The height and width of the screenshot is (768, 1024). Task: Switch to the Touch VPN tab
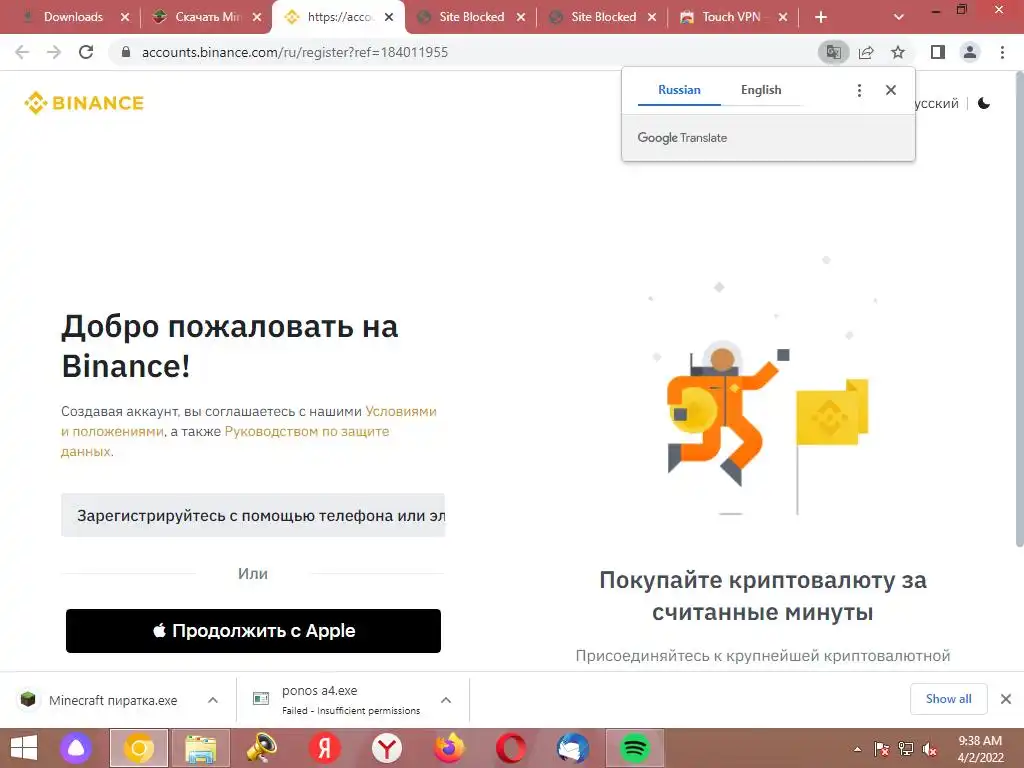[730, 17]
